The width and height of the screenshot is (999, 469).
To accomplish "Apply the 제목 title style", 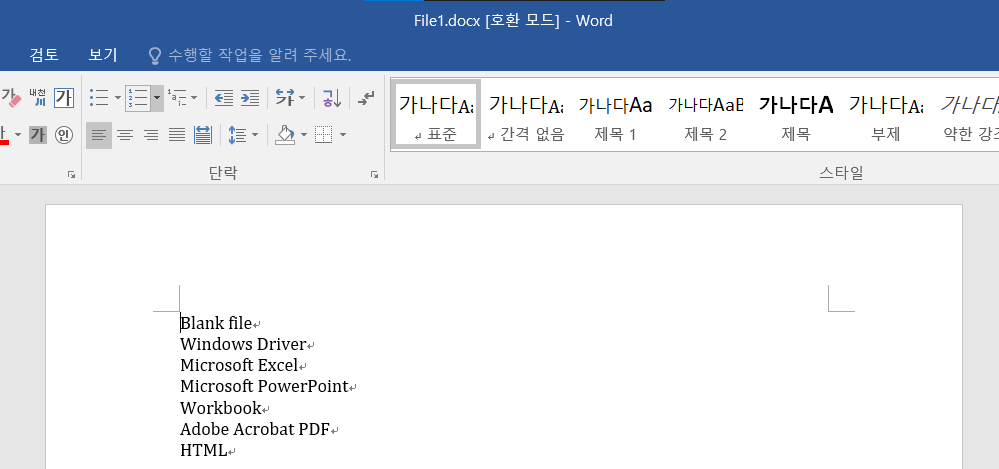I will 796,115.
